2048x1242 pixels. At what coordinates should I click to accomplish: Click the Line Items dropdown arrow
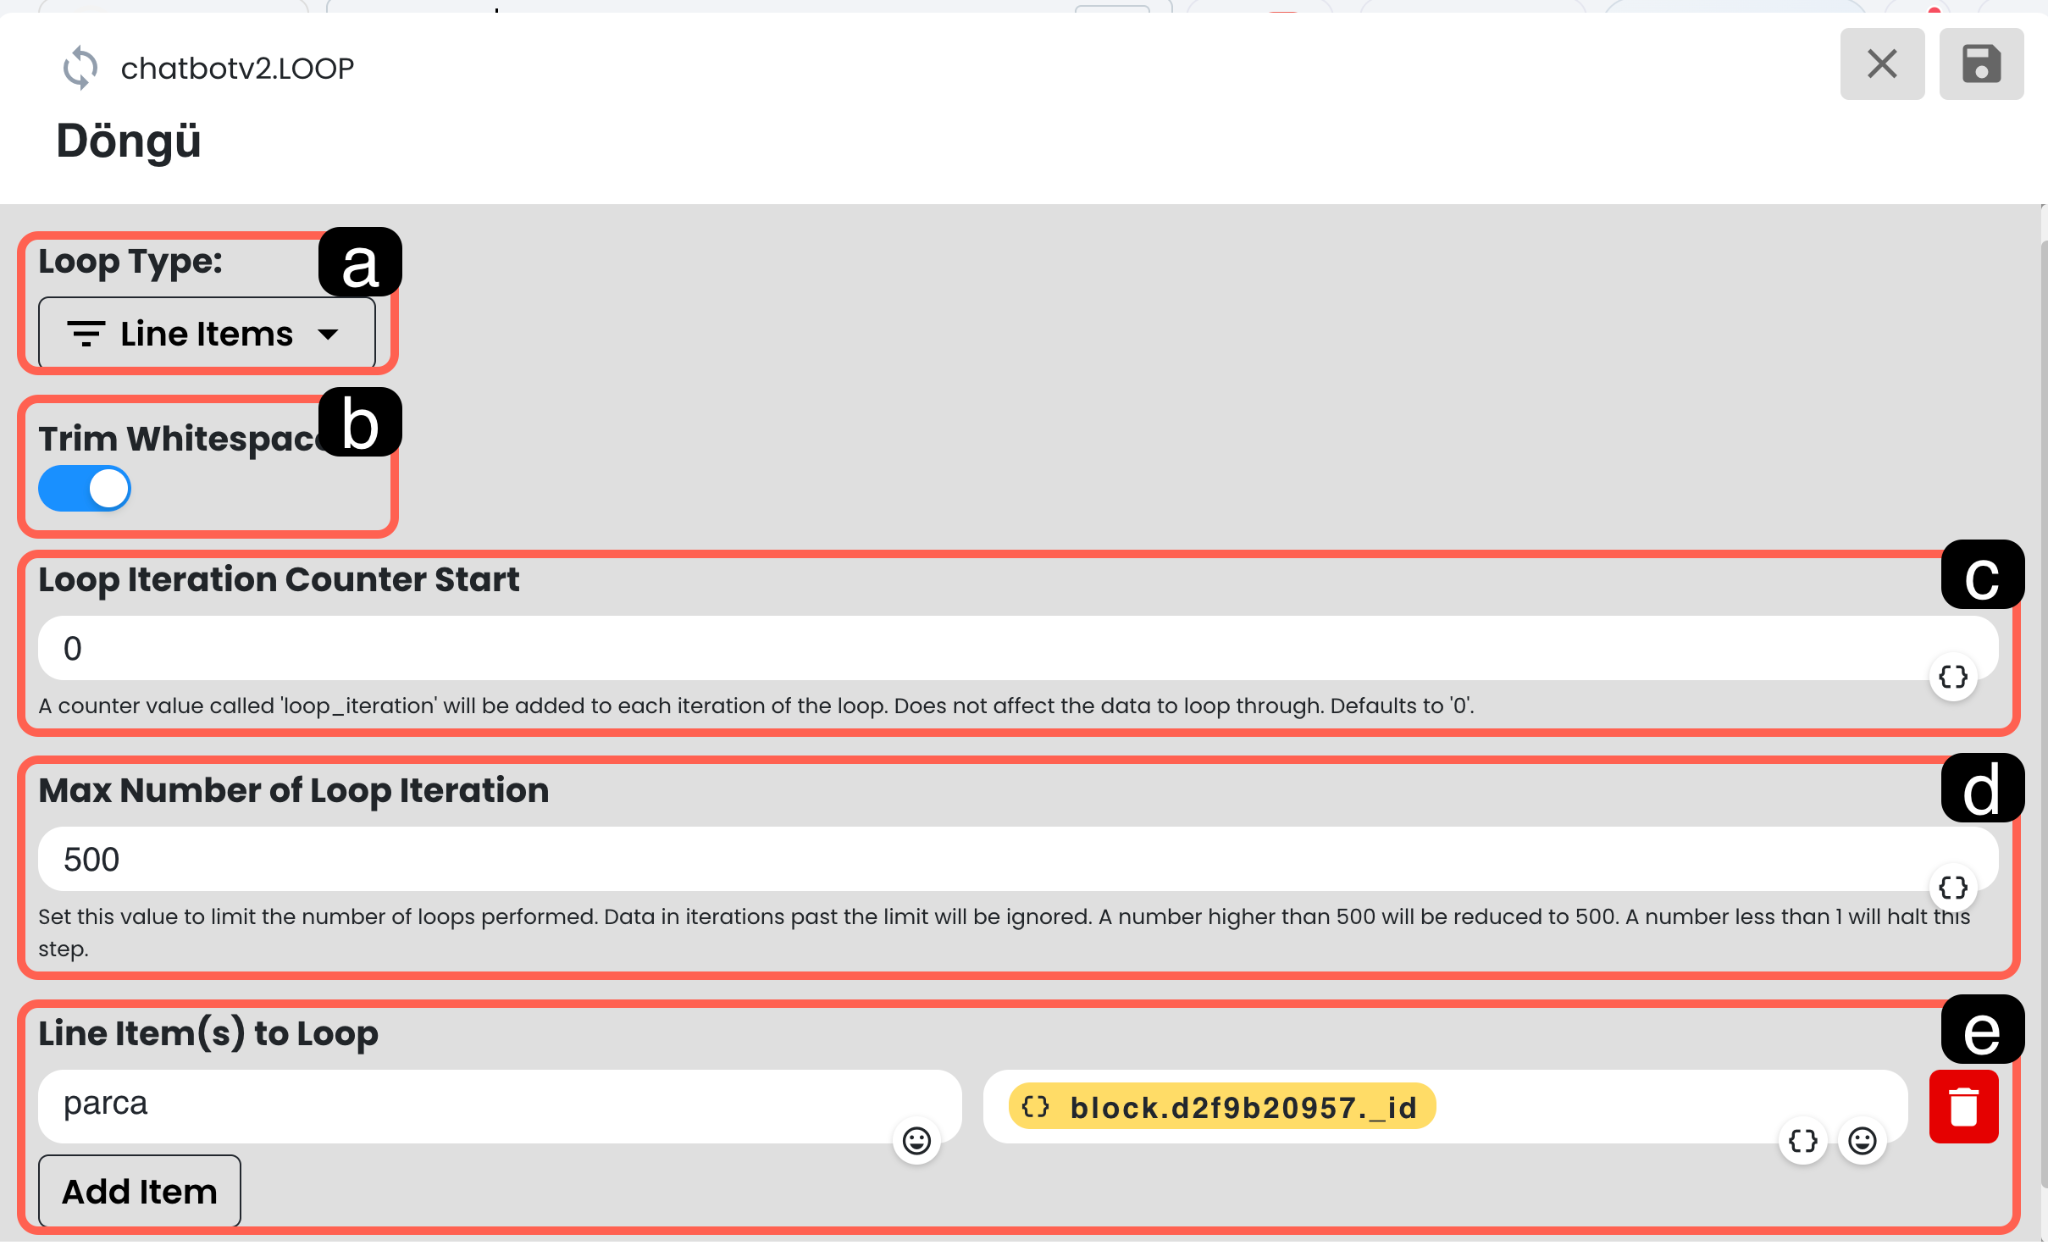click(328, 334)
